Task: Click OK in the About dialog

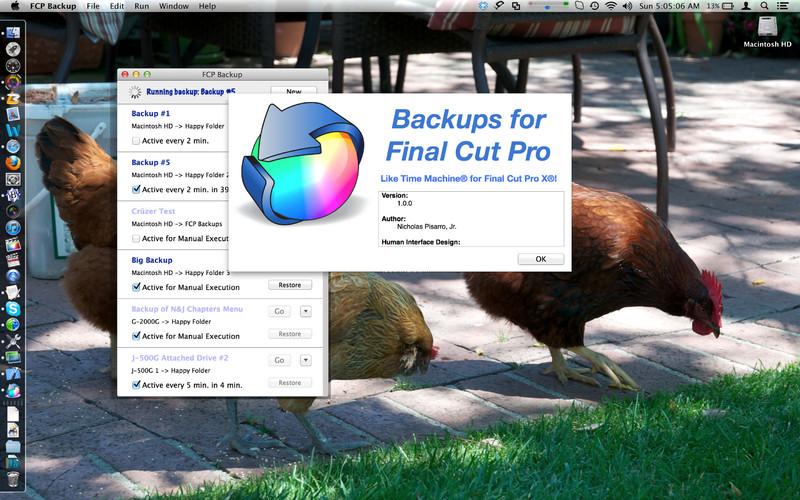Action: coord(541,259)
